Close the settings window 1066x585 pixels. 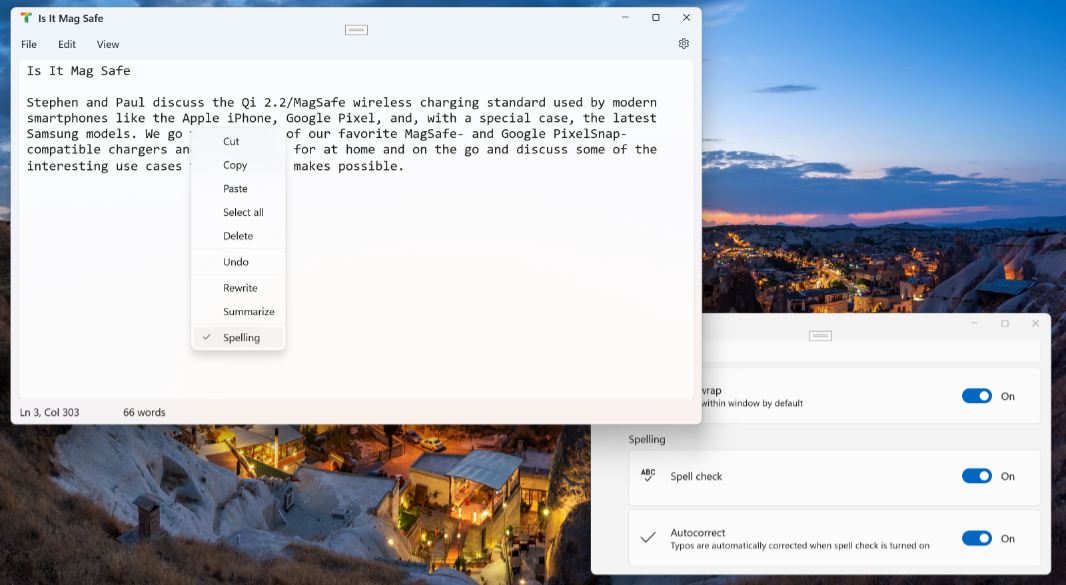[x=1035, y=324]
